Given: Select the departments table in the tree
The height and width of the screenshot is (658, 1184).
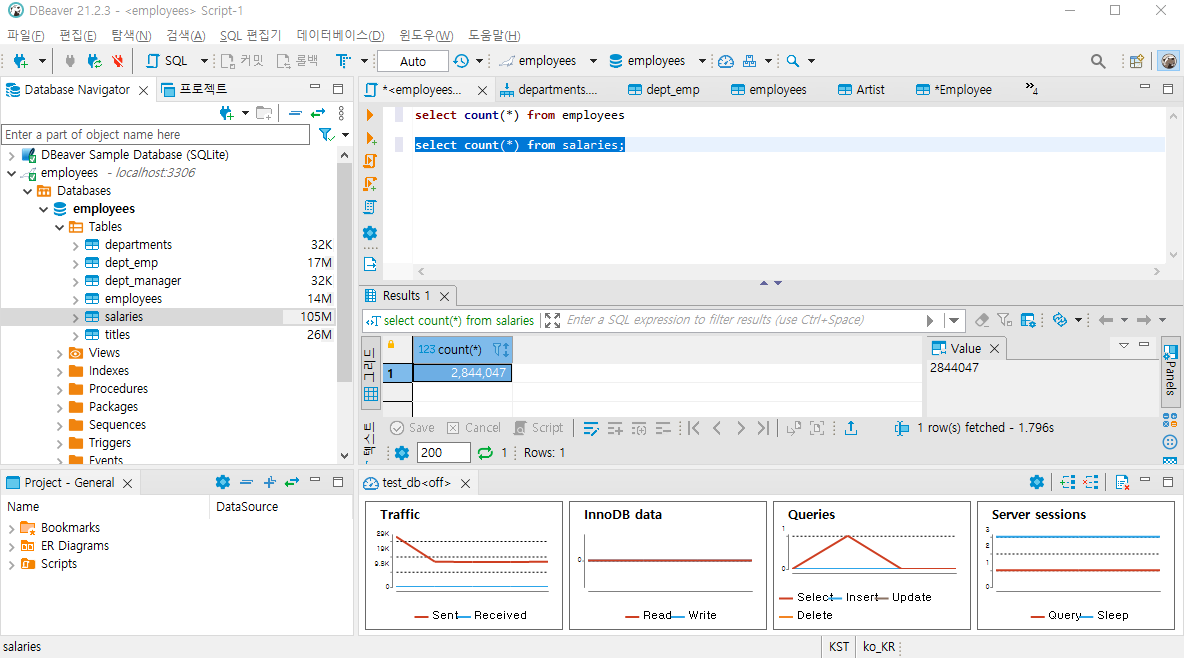Looking at the screenshot, I should (x=138, y=245).
